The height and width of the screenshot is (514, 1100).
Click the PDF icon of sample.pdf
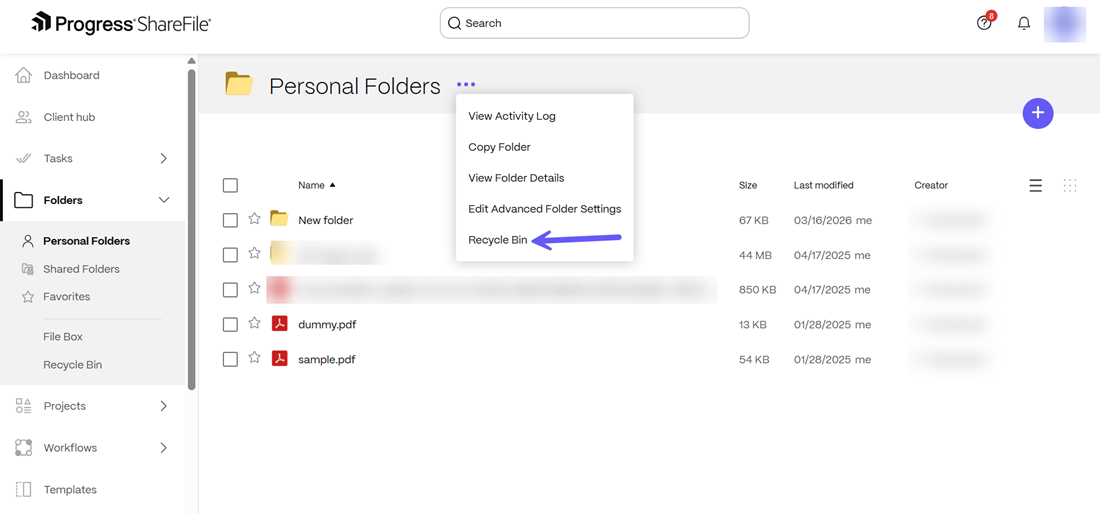coord(280,359)
